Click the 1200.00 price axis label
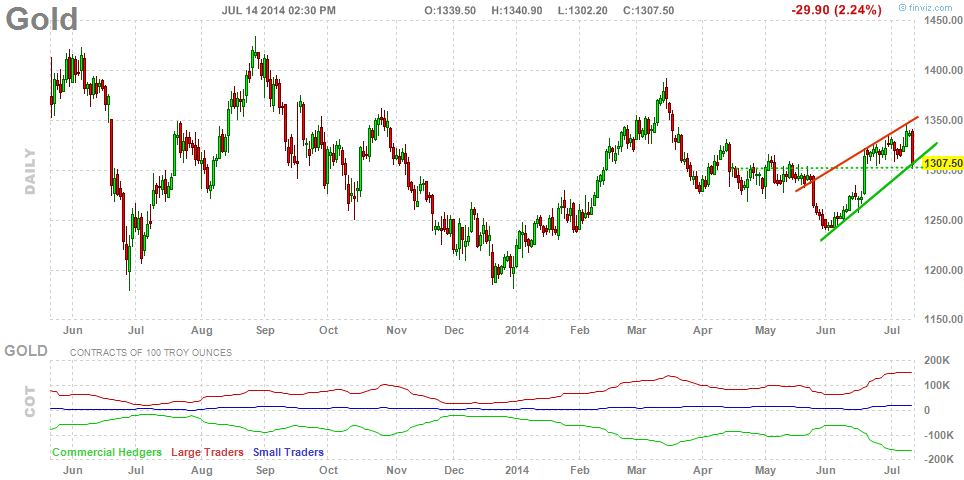Screen dimensions: 964x480 pyautogui.click(x=943, y=270)
